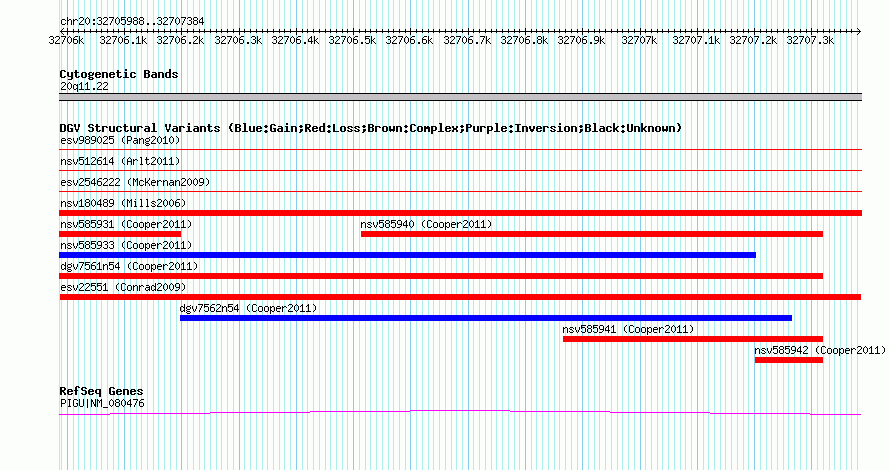Select the 32707.3k ruler position
The image size is (890, 470).
click(811, 40)
